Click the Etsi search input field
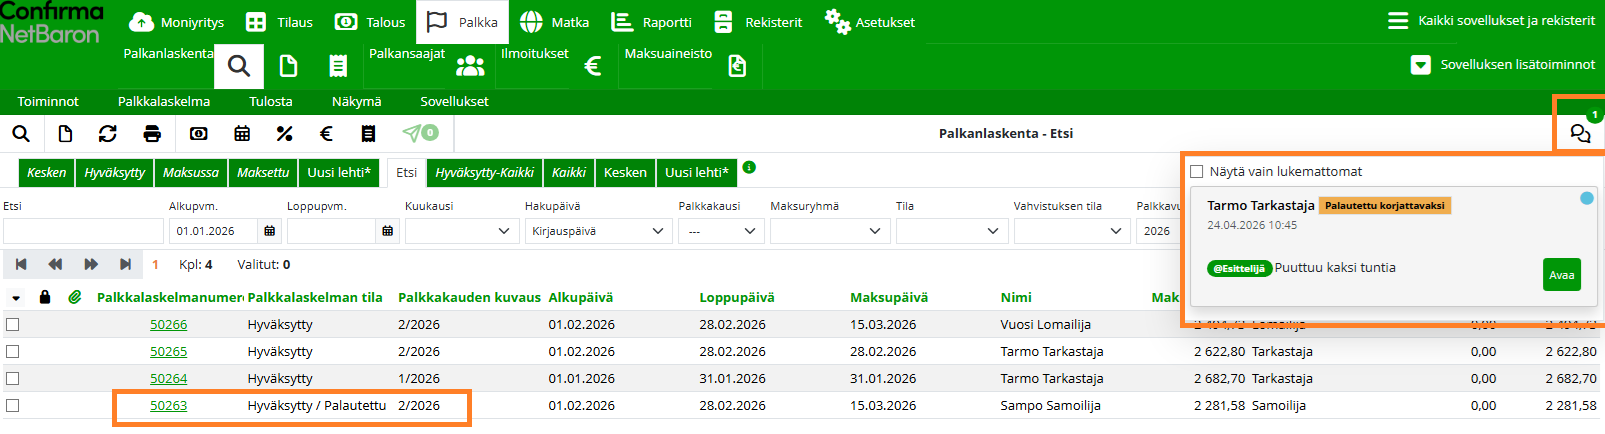 coord(83,231)
